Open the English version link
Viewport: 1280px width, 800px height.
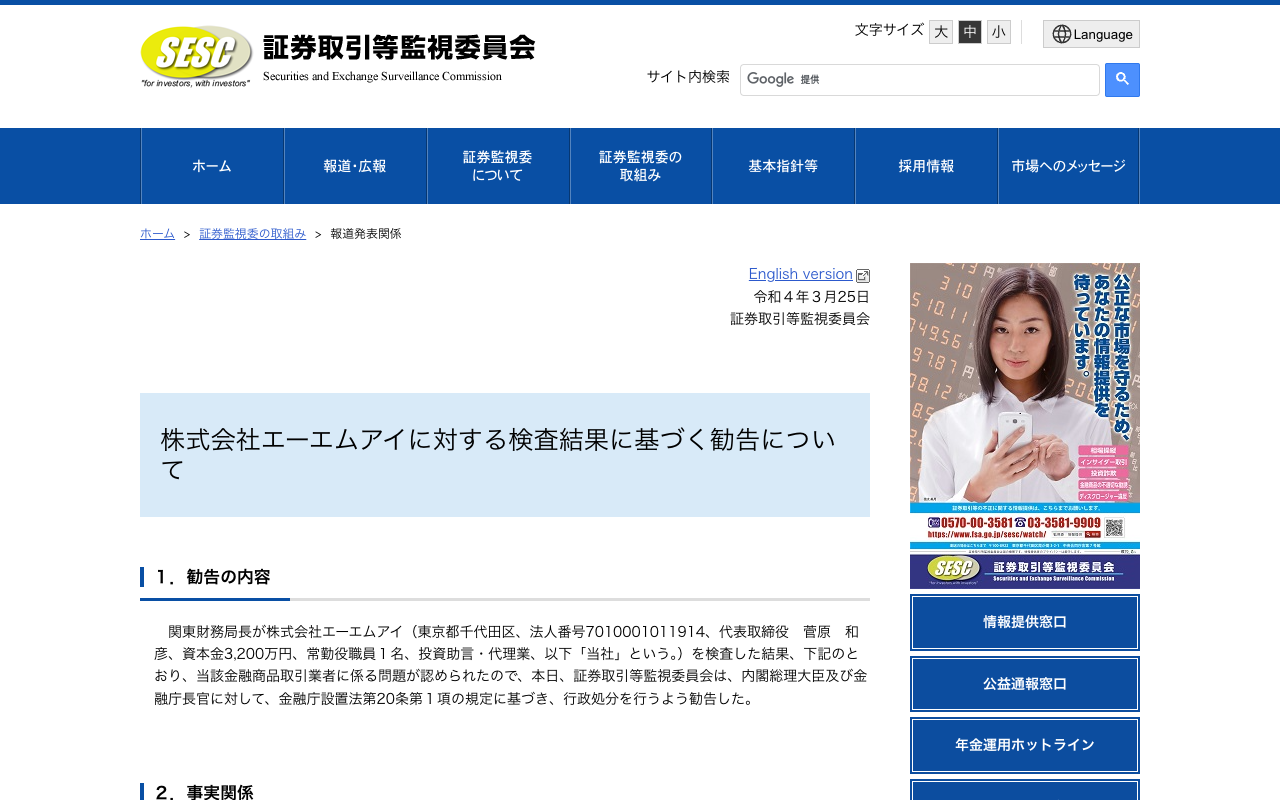coord(800,274)
